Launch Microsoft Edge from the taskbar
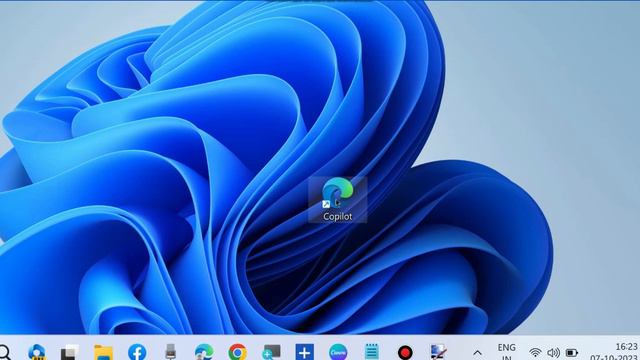The image size is (640, 360). 204,352
